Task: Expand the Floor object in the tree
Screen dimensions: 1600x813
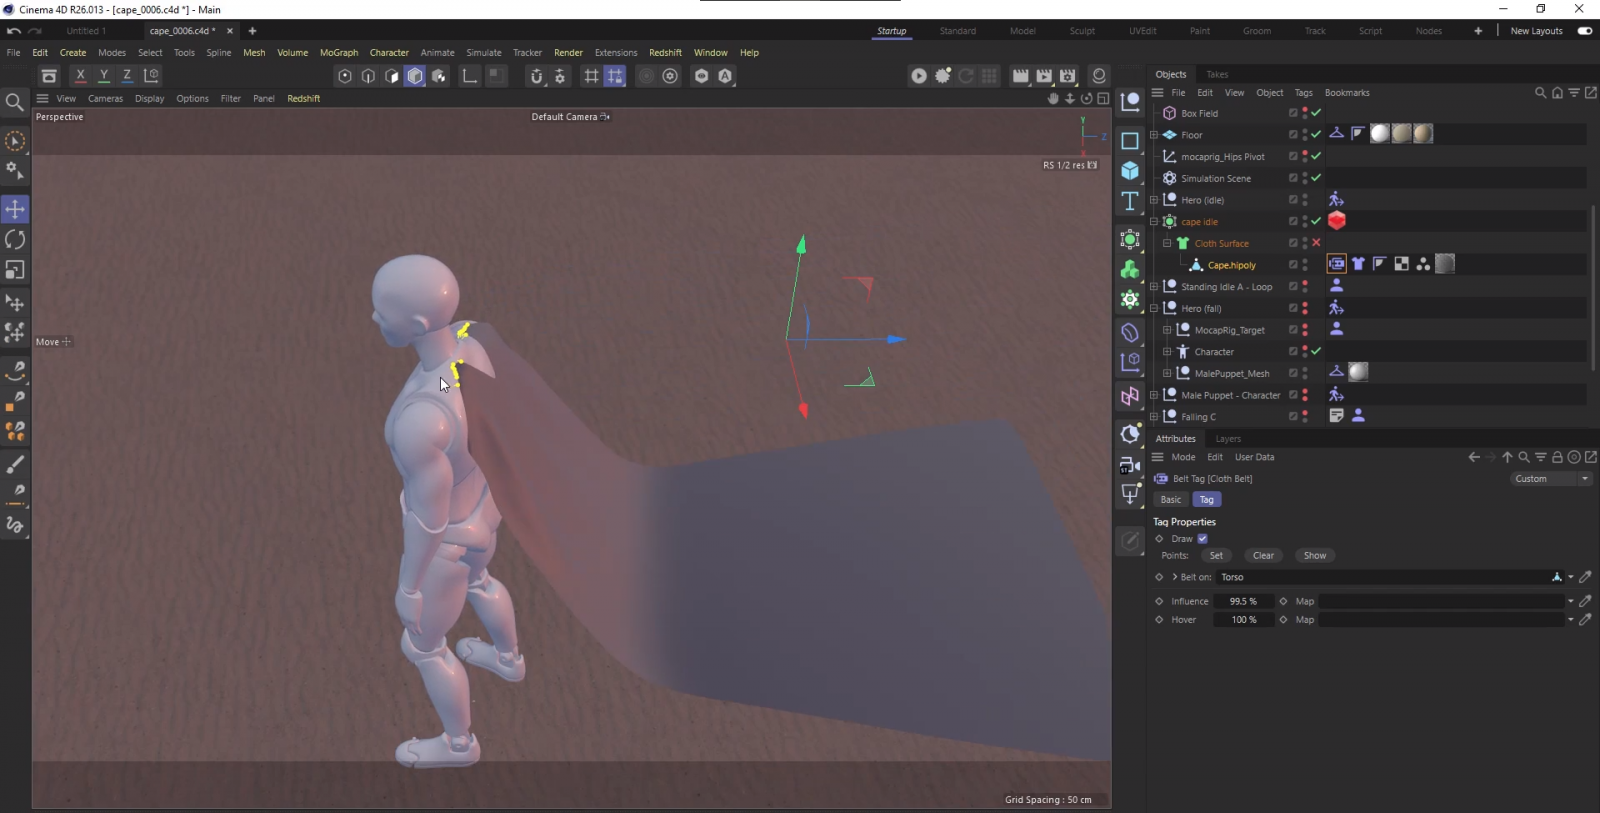Action: 1154,135
